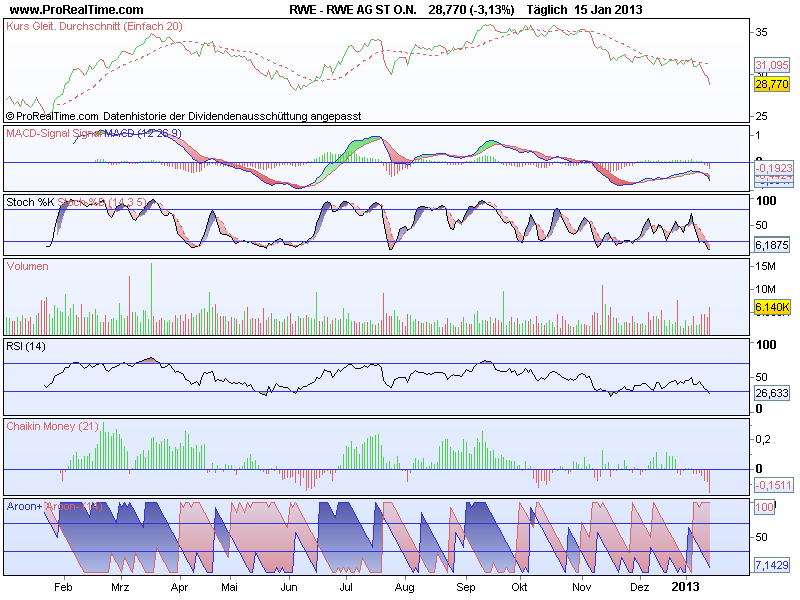Select the 'Kurs Gleit. Durchschnitt (Einfach 20)' label
Viewport: 800px width, 600px height.
click(94, 26)
